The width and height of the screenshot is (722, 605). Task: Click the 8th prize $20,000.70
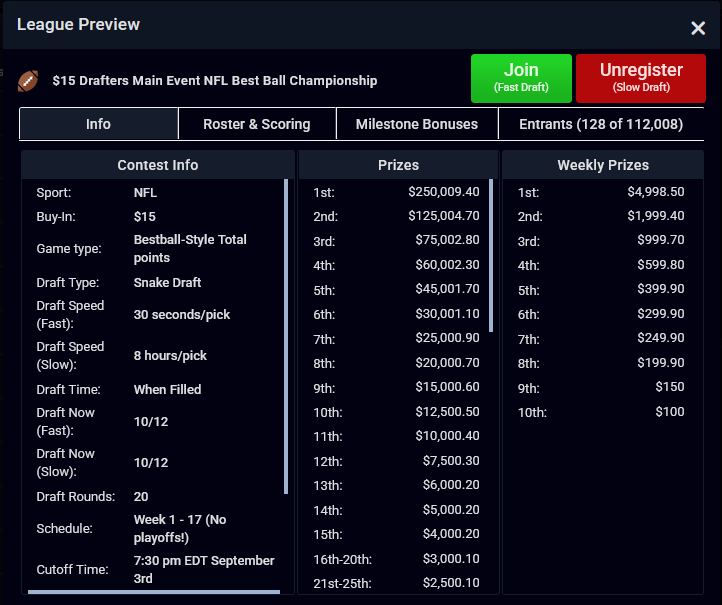click(x=447, y=363)
